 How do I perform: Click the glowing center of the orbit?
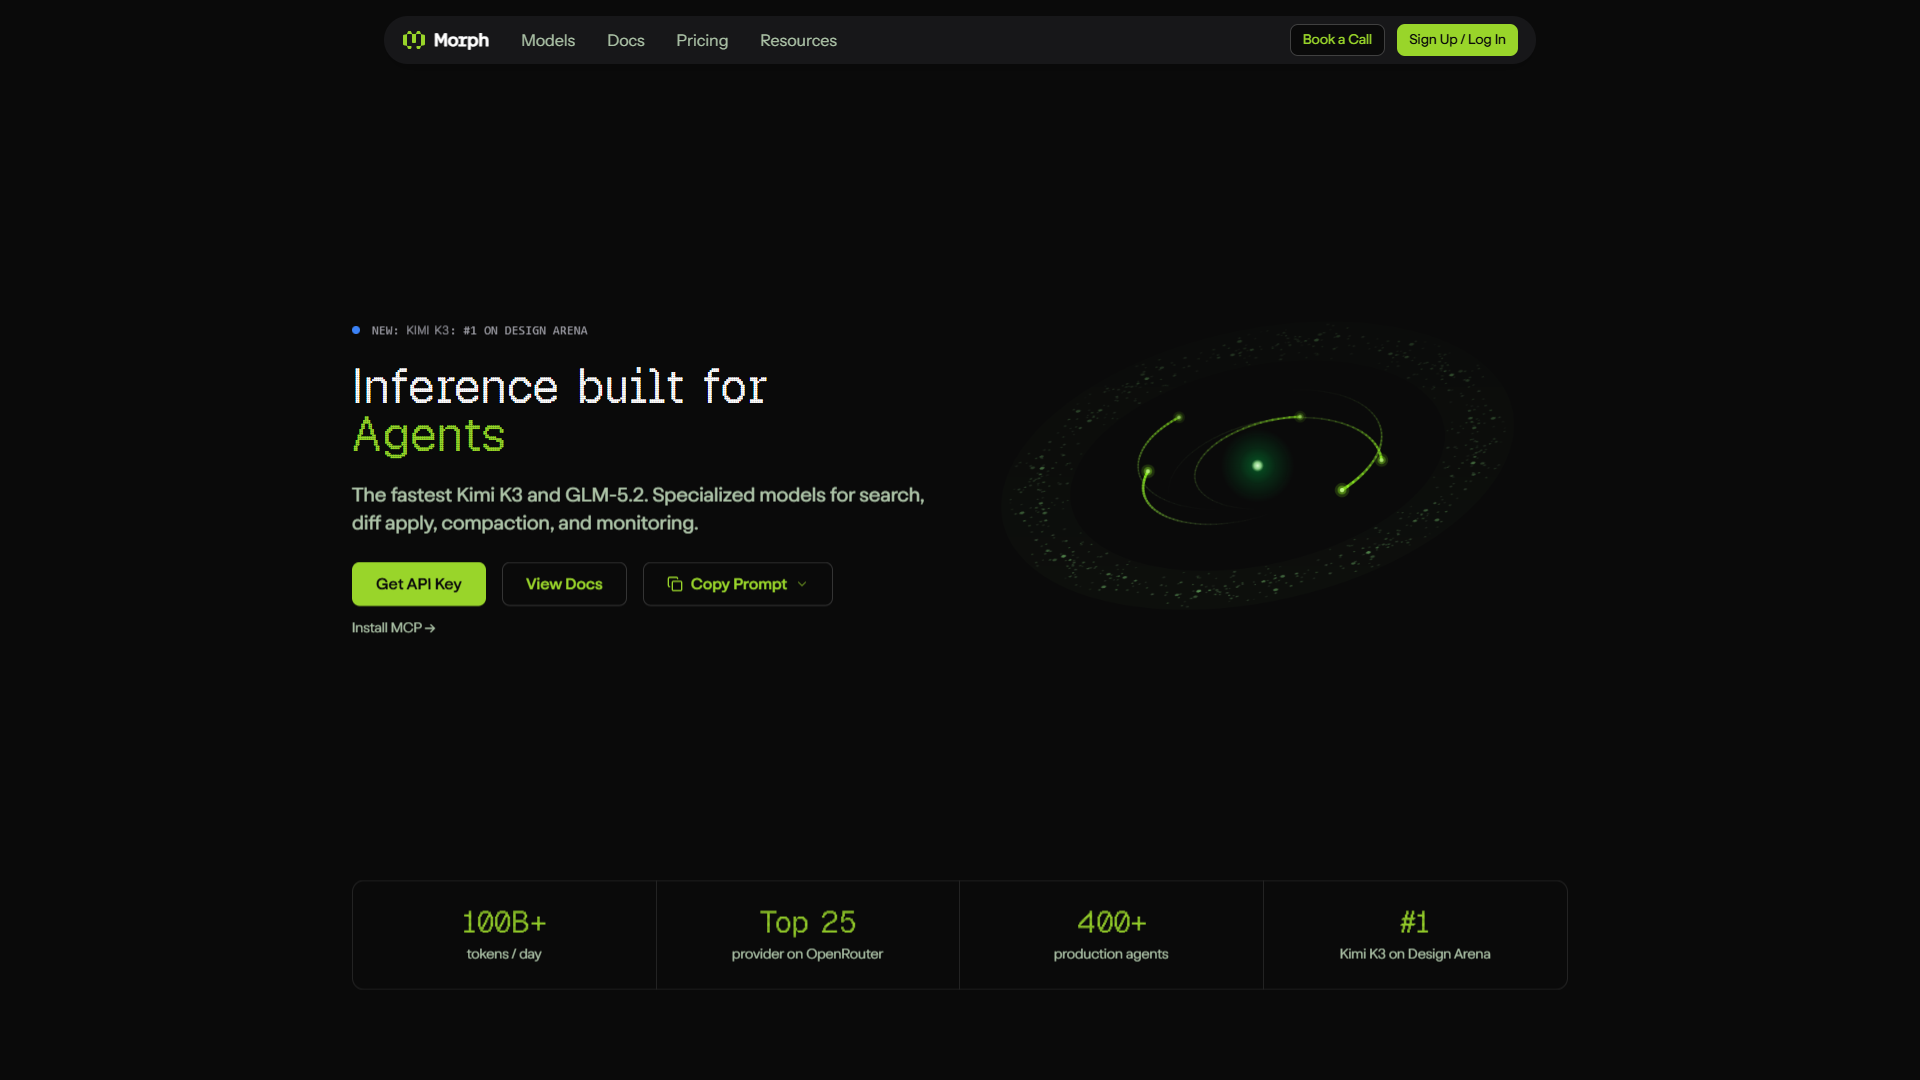pyautogui.click(x=1258, y=465)
